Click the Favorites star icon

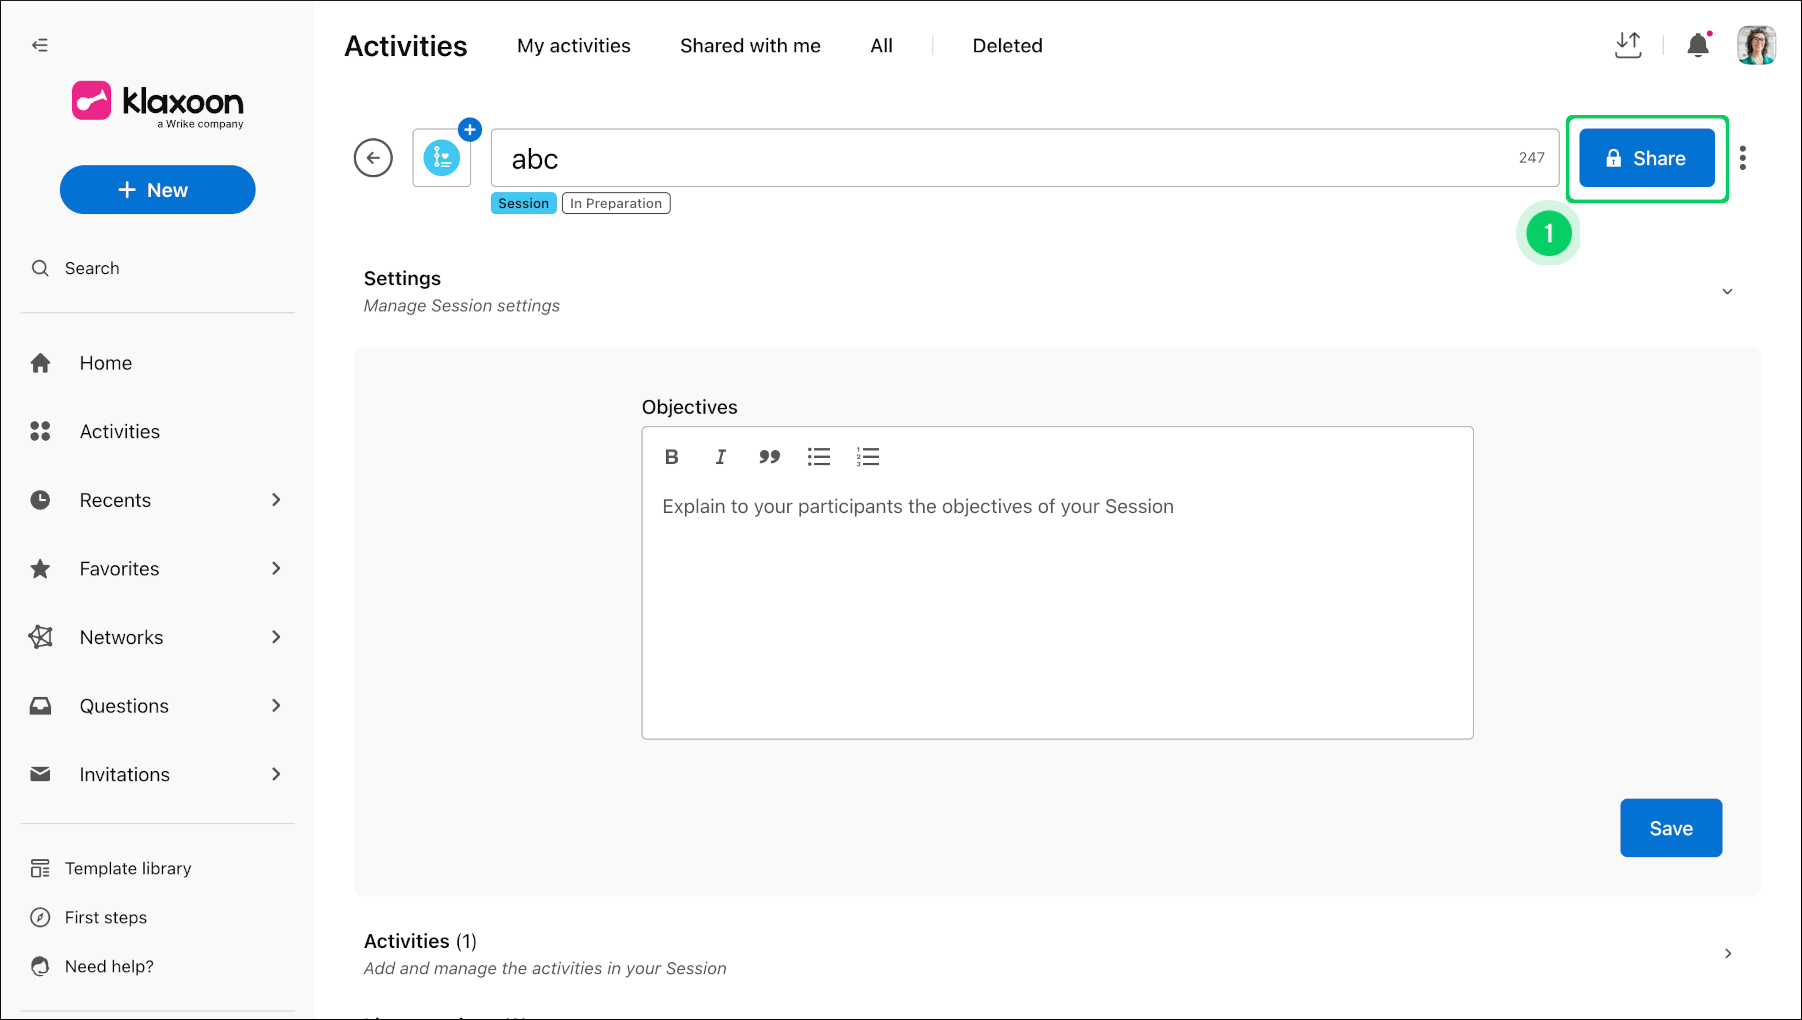point(40,569)
